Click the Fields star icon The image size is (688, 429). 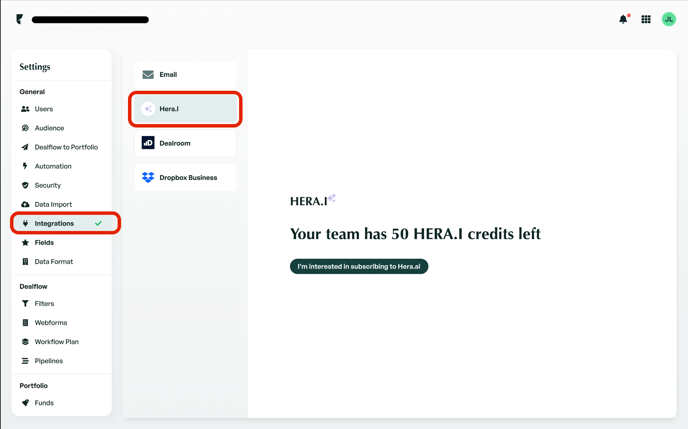[x=25, y=243]
